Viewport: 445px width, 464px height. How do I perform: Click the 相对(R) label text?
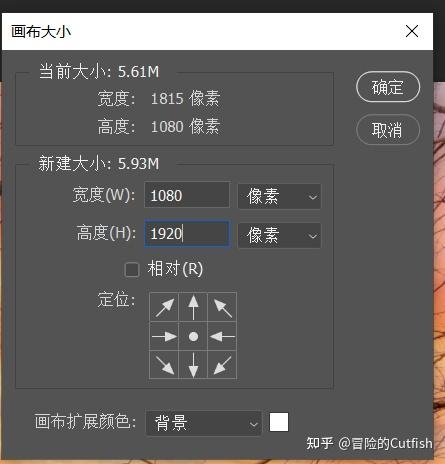pyautogui.click(x=175, y=269)
